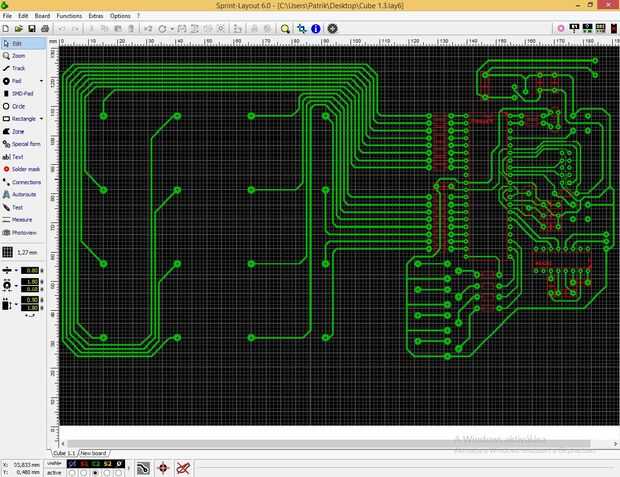Select the SMD-Pad tool
The height and width of the screenshot is (477, 620).
[x=23, y=93]
